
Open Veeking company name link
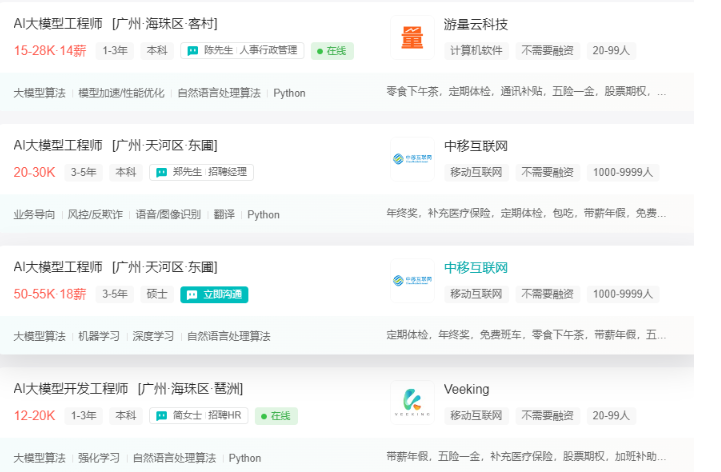(466, 389)
